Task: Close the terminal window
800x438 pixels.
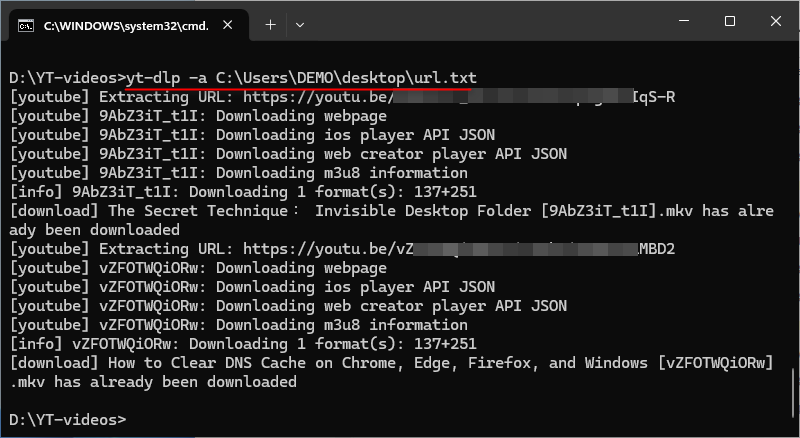Action: tap(776, 21)
